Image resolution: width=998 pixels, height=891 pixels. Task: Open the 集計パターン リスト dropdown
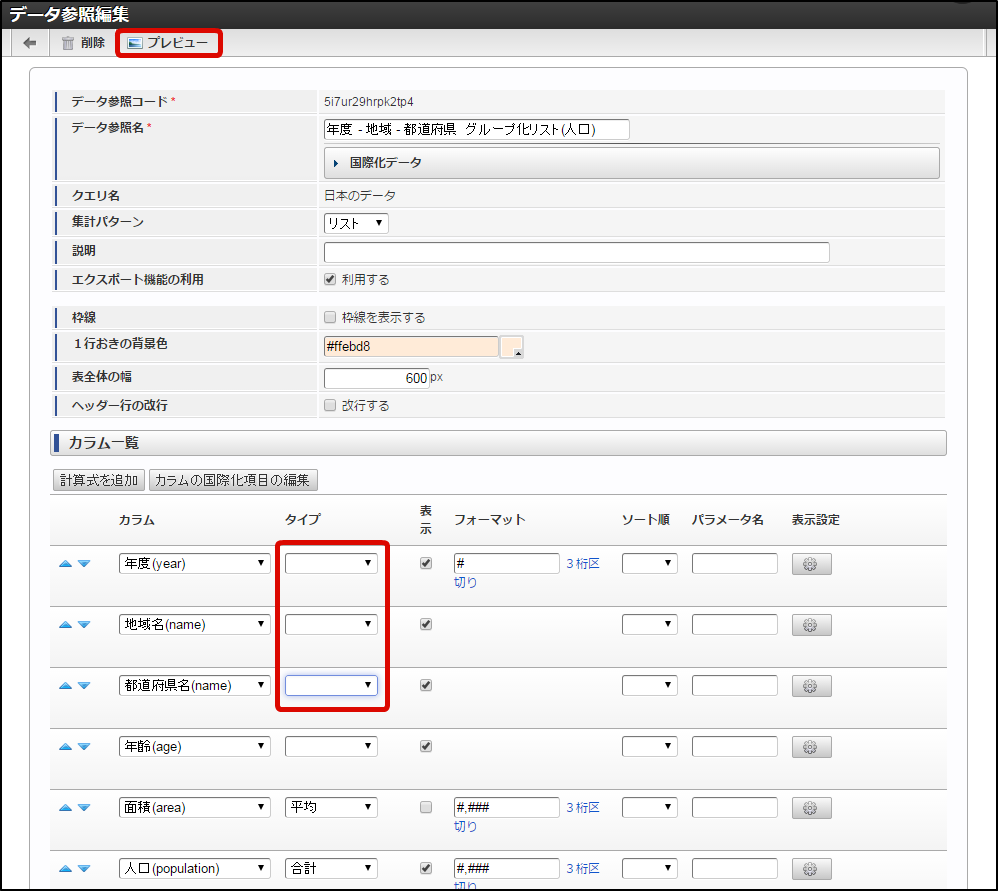coord(356,224)
